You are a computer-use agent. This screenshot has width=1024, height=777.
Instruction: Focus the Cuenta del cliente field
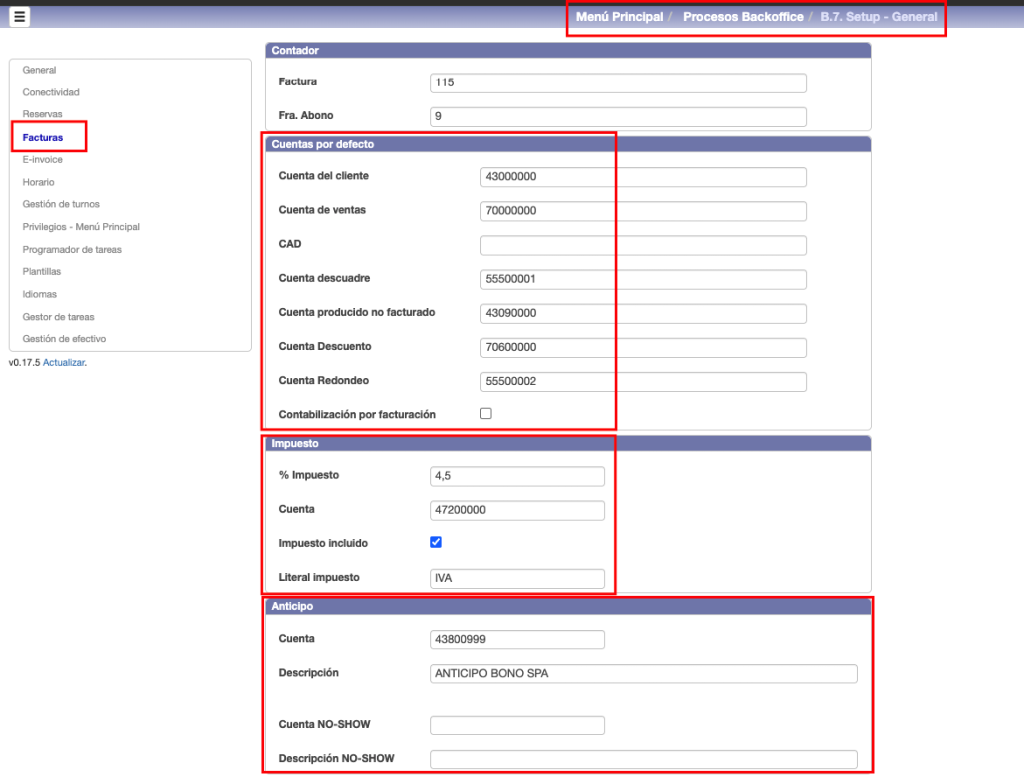pyautogui.click(x=643, y=177)
